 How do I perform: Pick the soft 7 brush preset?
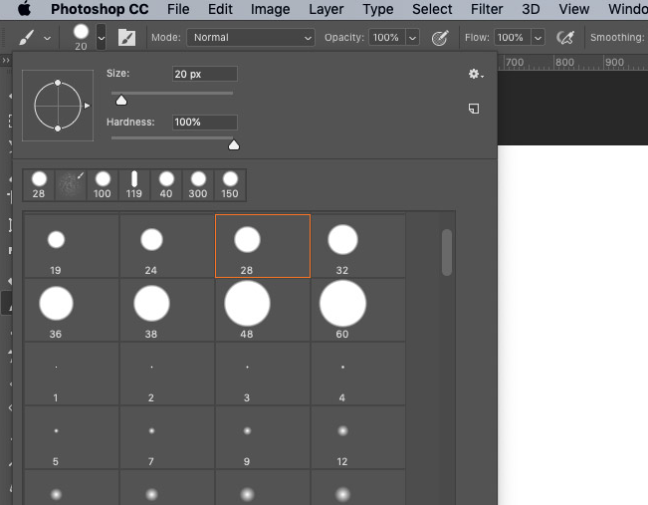[x=167, y=438]
